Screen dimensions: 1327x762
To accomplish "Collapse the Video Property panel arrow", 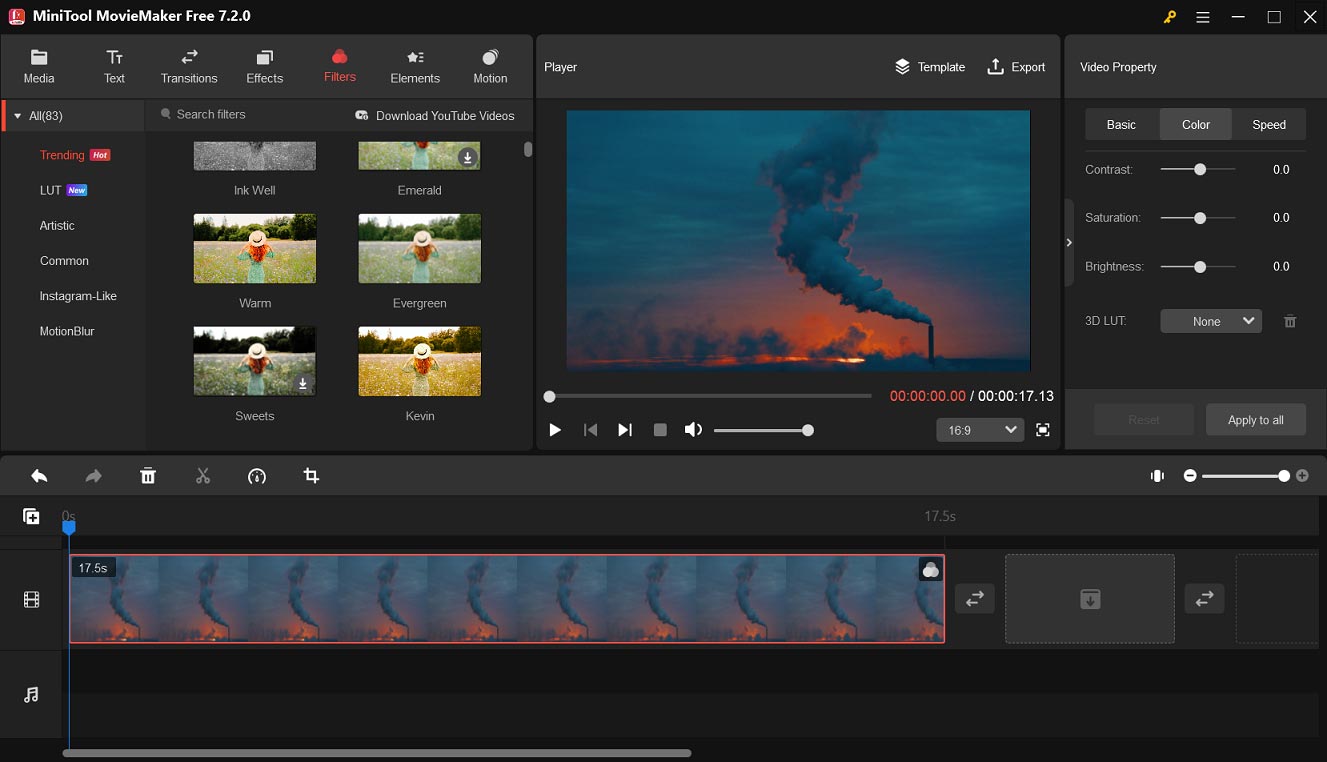I will pos(1069,242).
